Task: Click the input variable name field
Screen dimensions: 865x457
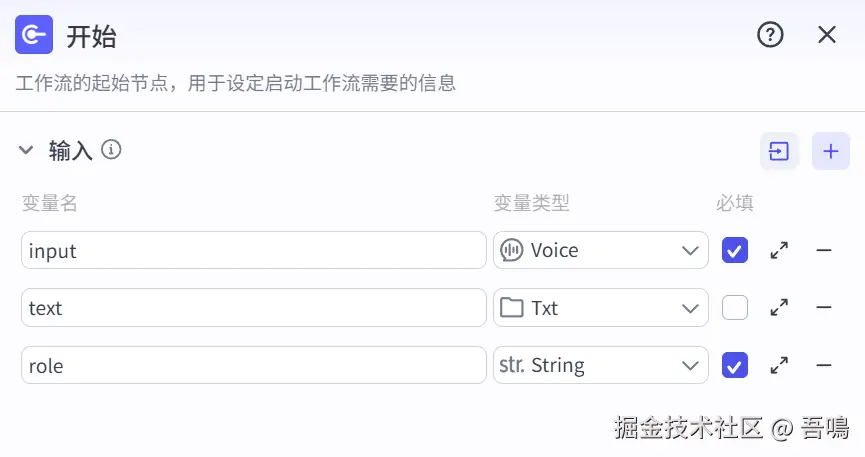Action: [253, 250]
